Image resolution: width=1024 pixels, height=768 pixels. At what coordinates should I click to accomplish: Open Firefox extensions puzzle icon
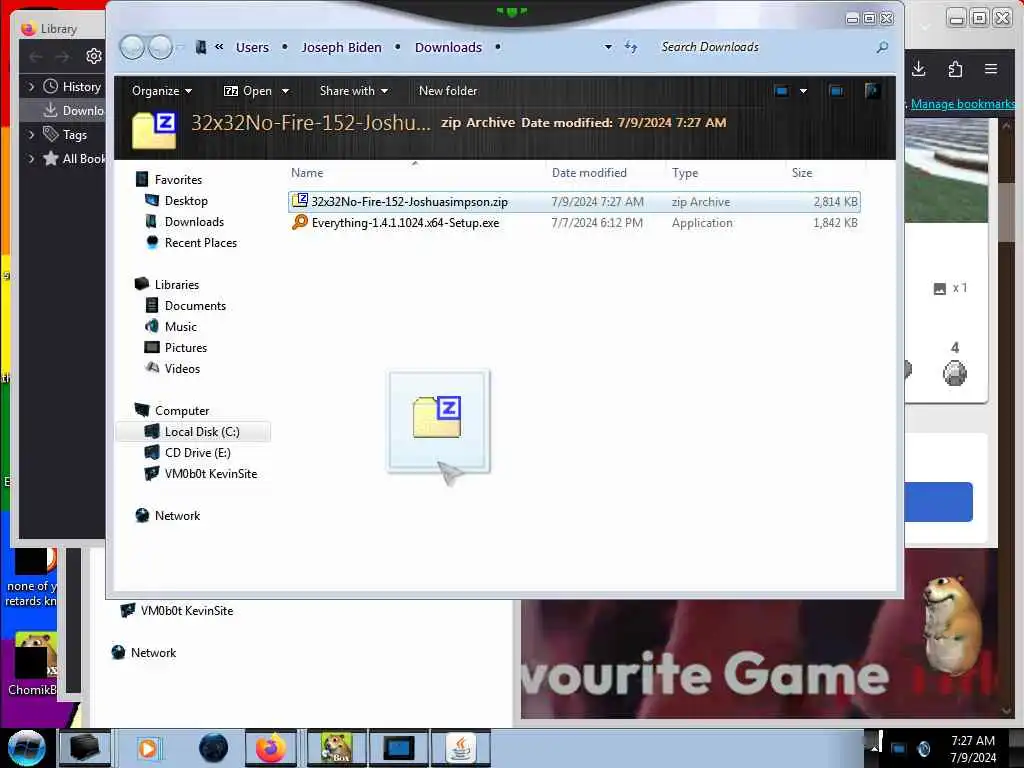[955, 69]
